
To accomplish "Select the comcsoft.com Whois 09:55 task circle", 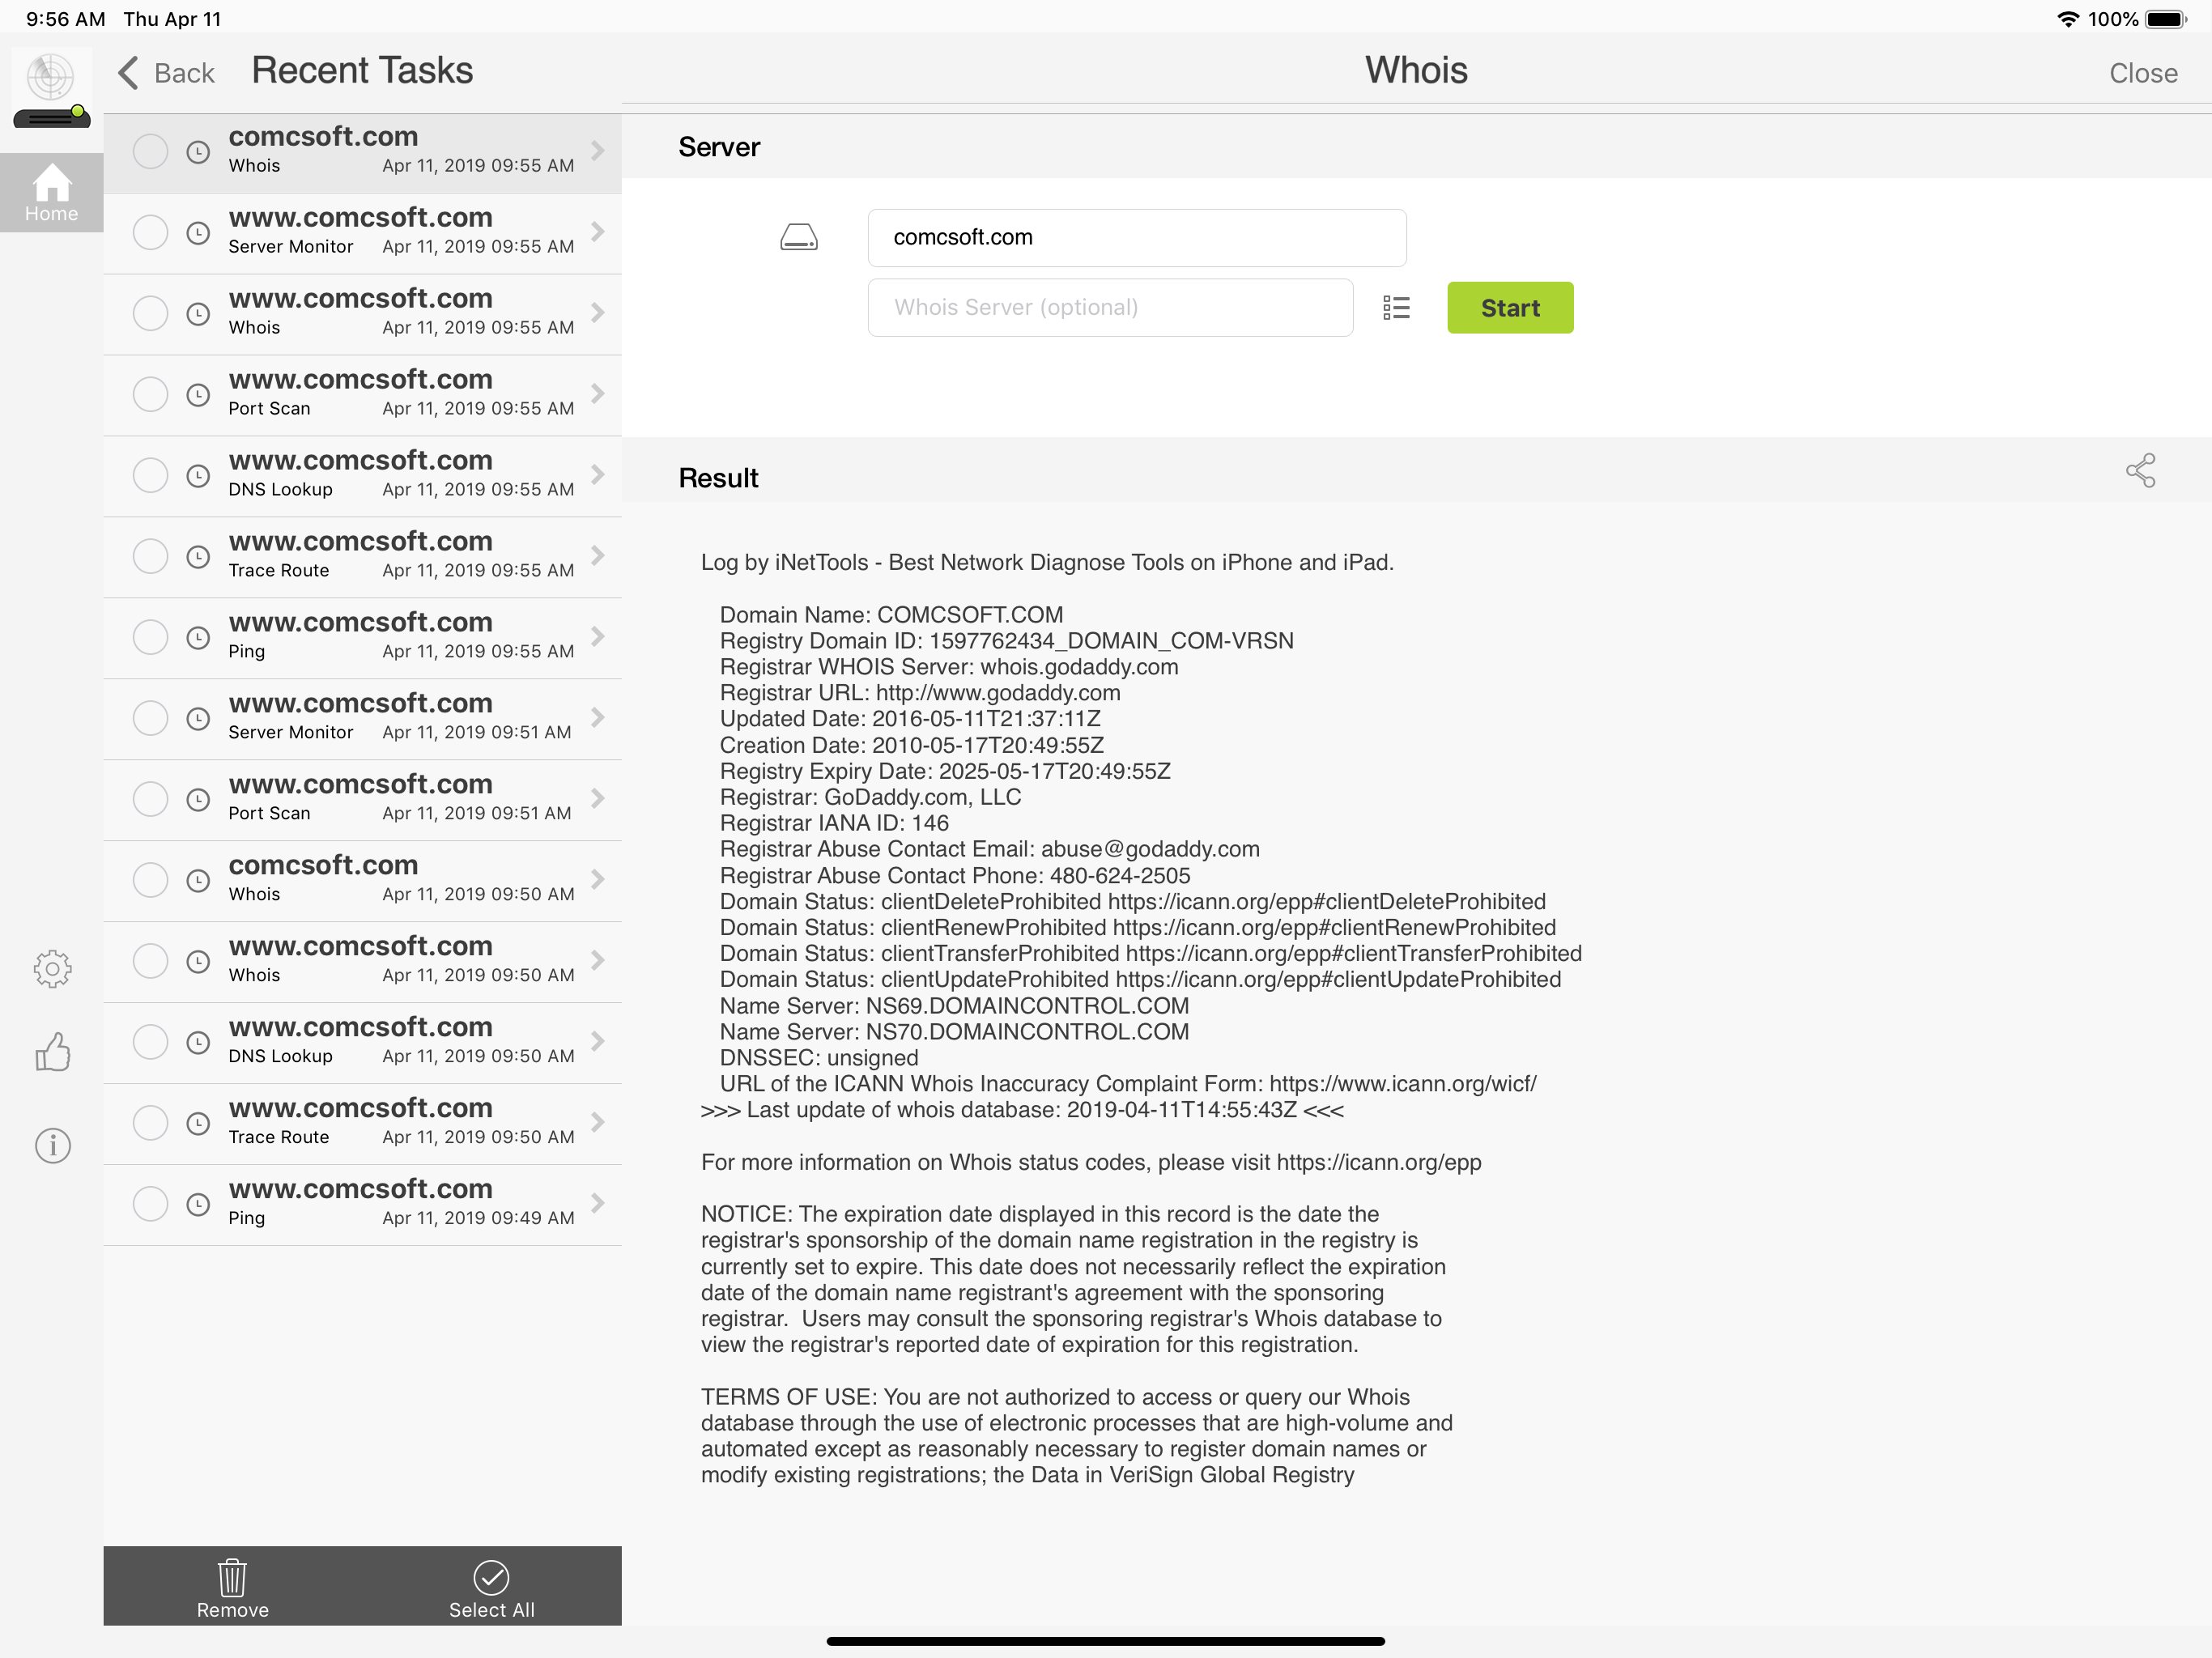I will 150,151.
